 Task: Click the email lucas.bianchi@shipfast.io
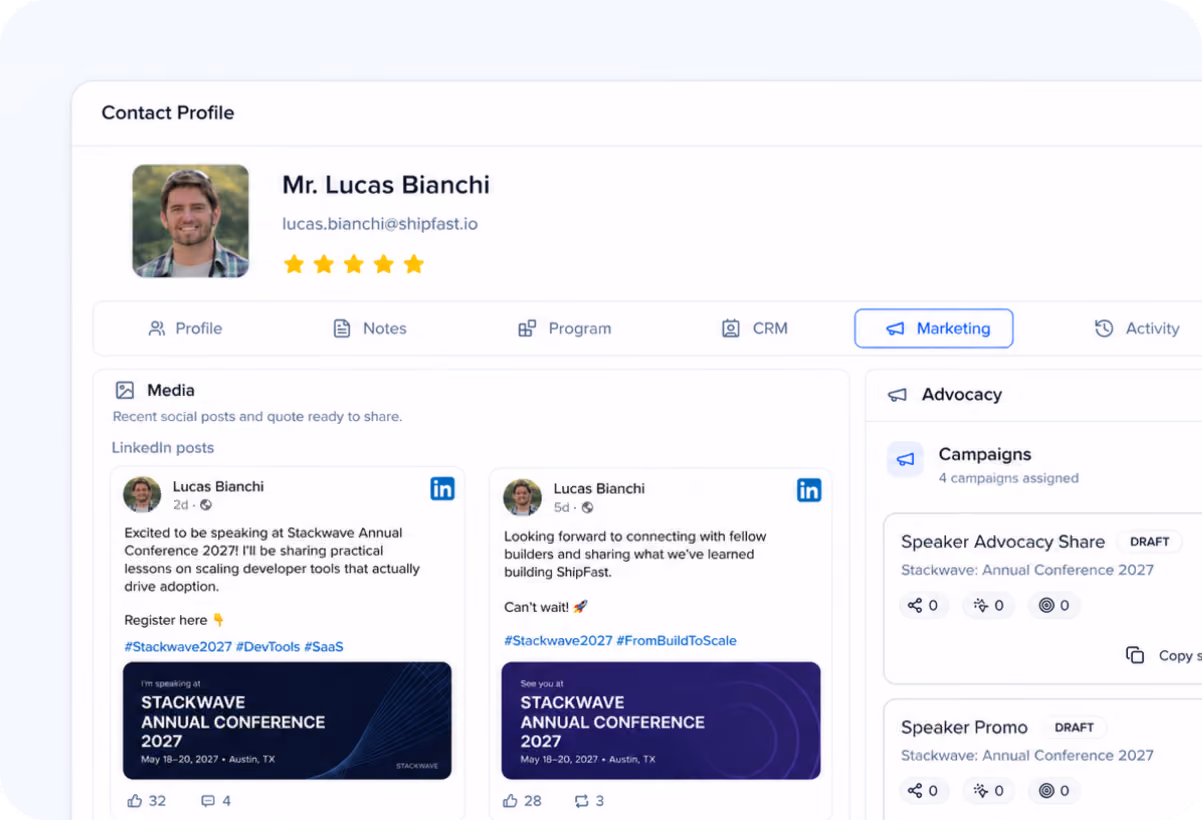[x=380, y=224]
